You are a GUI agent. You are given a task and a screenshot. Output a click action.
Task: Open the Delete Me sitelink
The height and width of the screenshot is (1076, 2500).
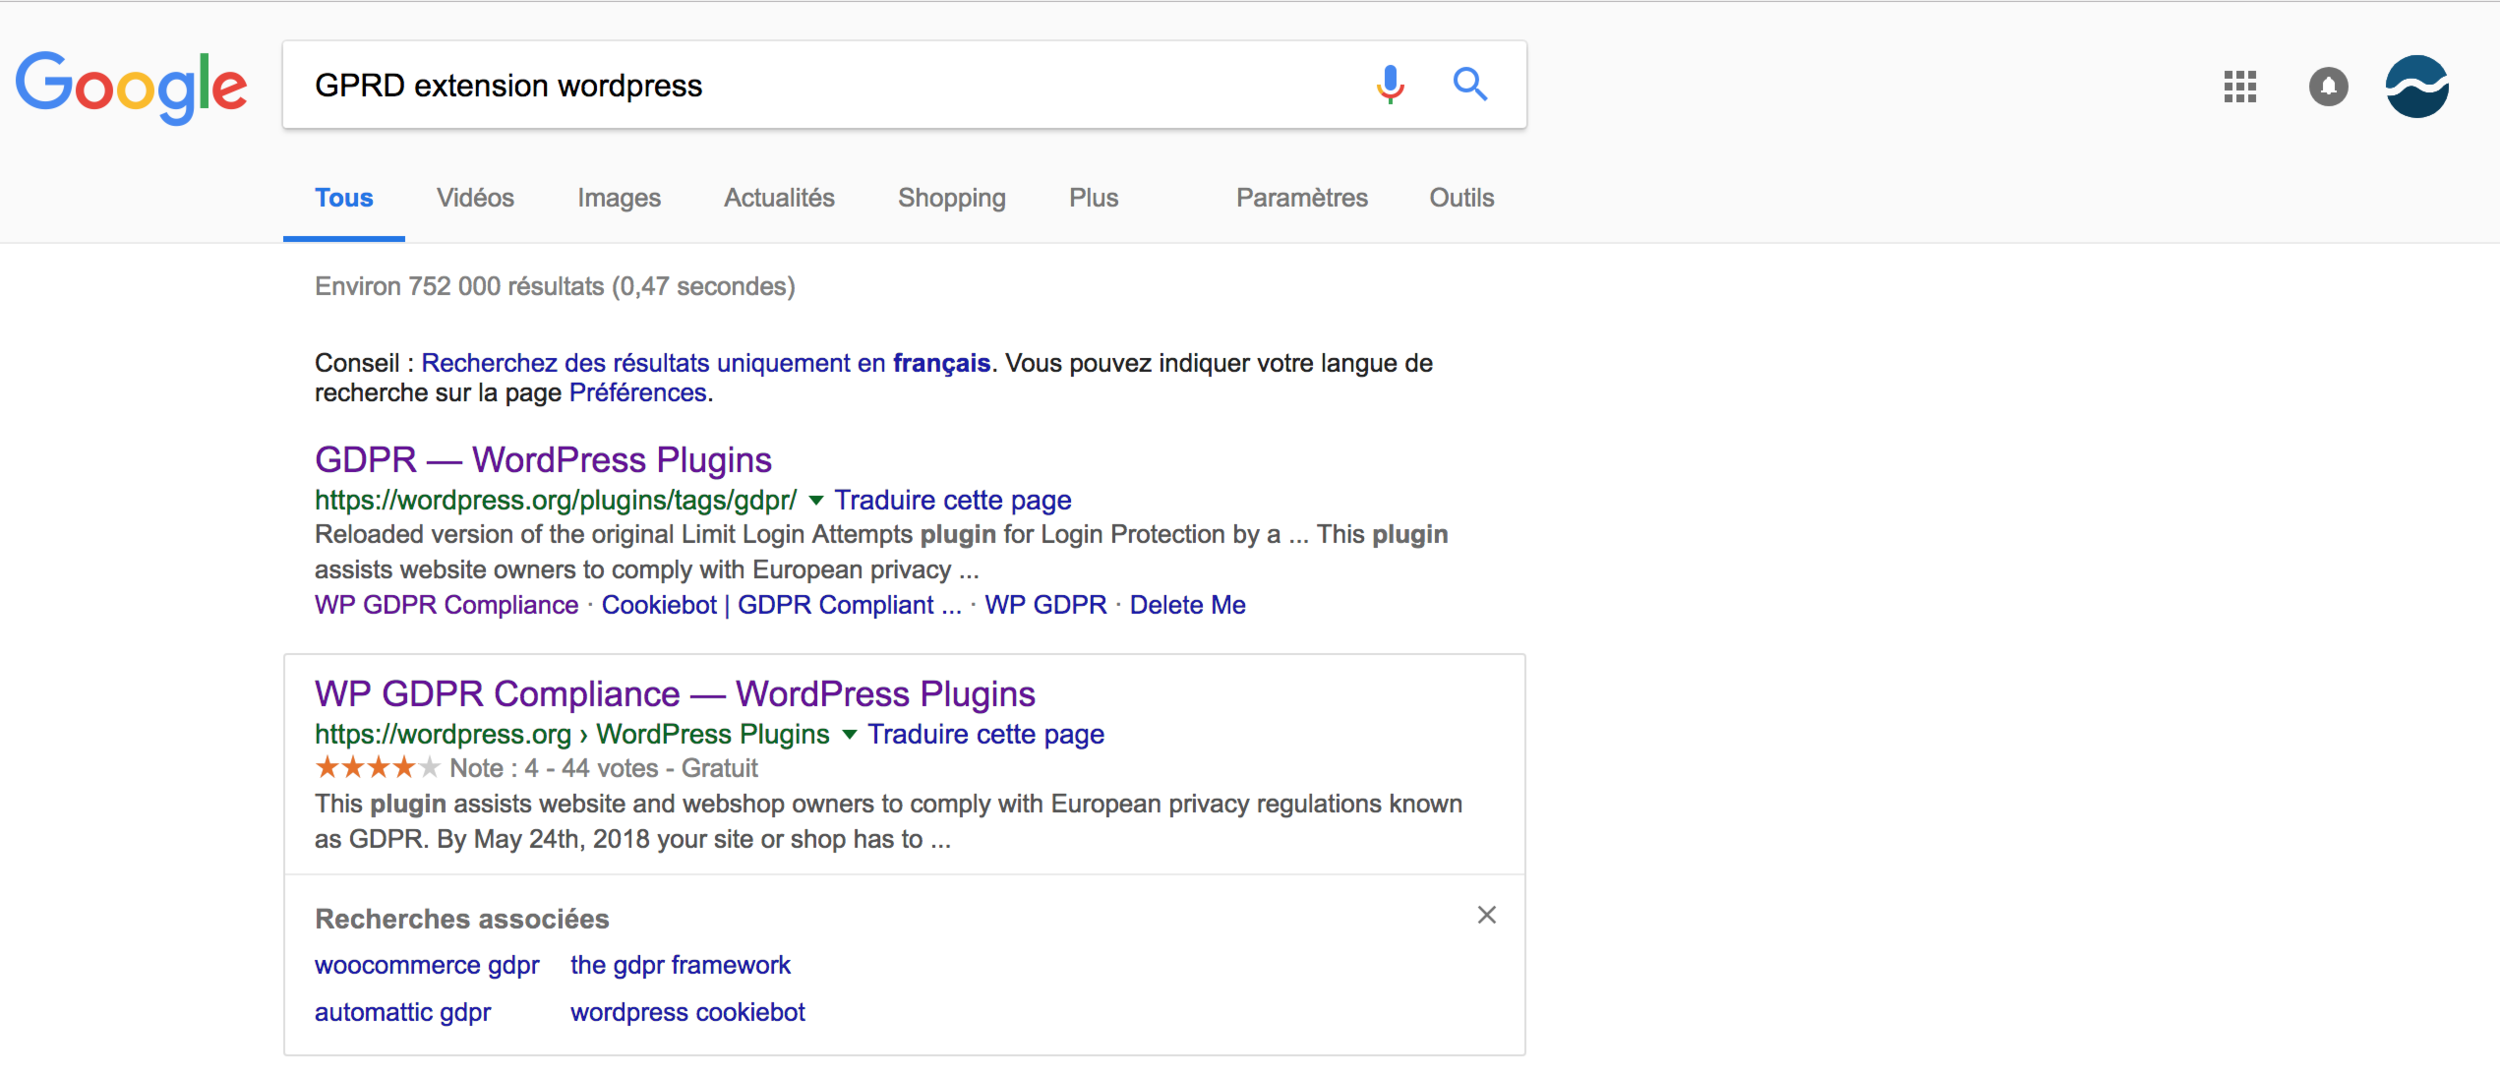1187,605
